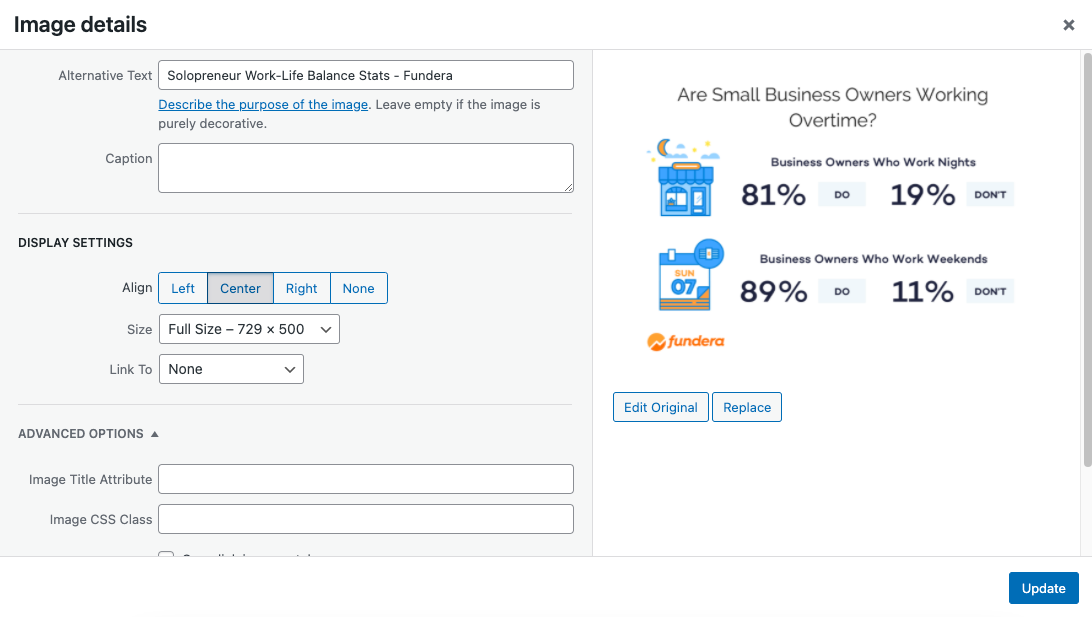1092x617 pixels.
Task: Set alignment to Center
Action: point(240,288)
